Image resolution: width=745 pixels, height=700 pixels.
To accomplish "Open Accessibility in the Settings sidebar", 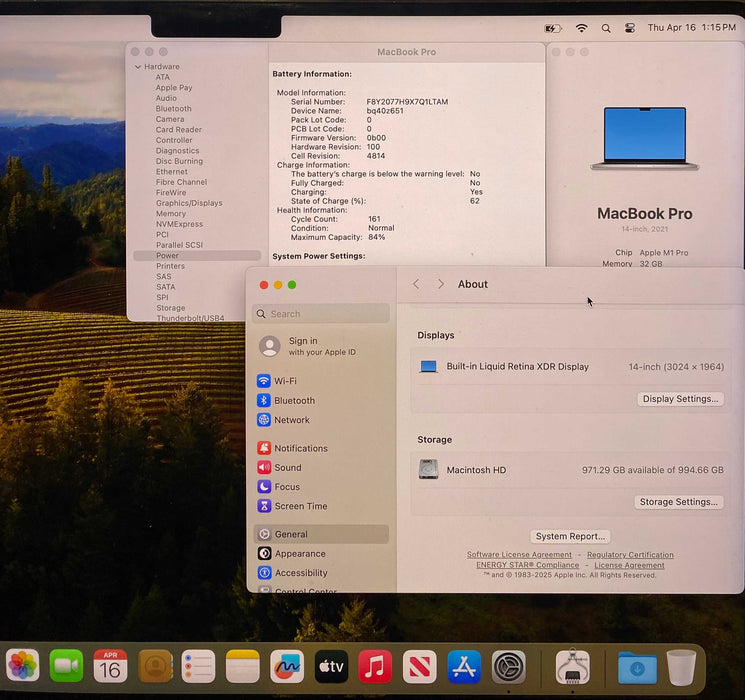I will coord(321,573).
